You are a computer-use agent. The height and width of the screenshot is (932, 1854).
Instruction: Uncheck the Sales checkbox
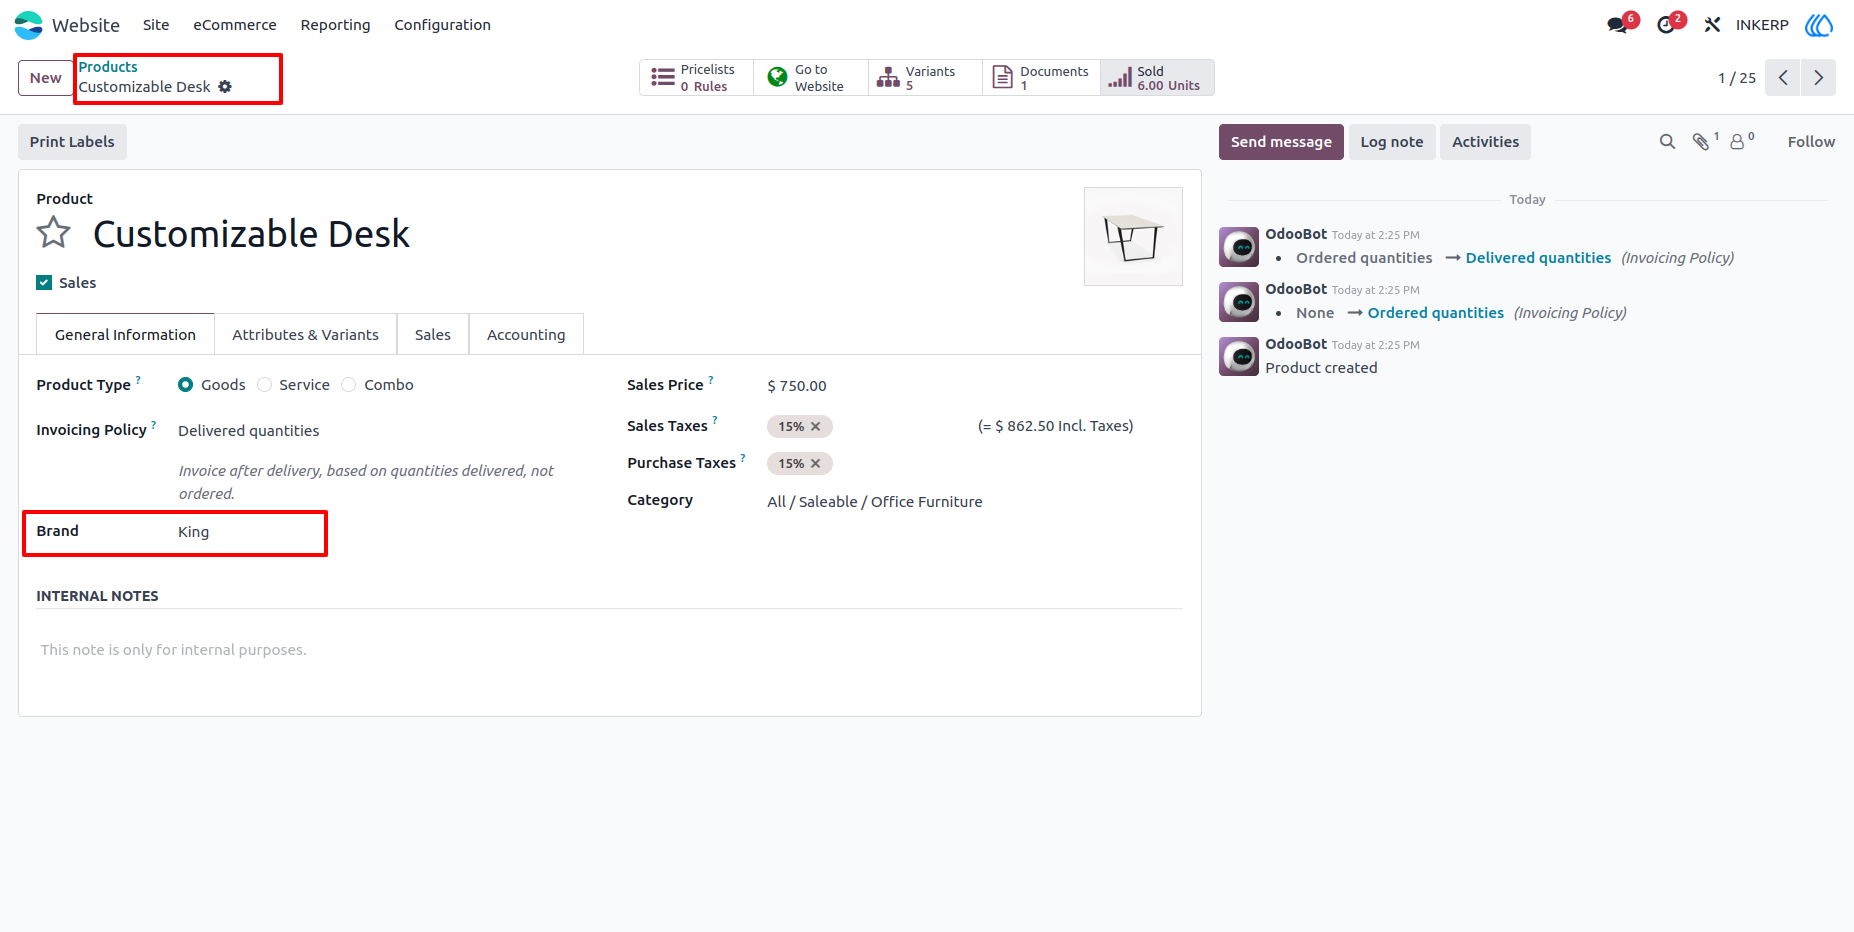[x=44, y=283]
